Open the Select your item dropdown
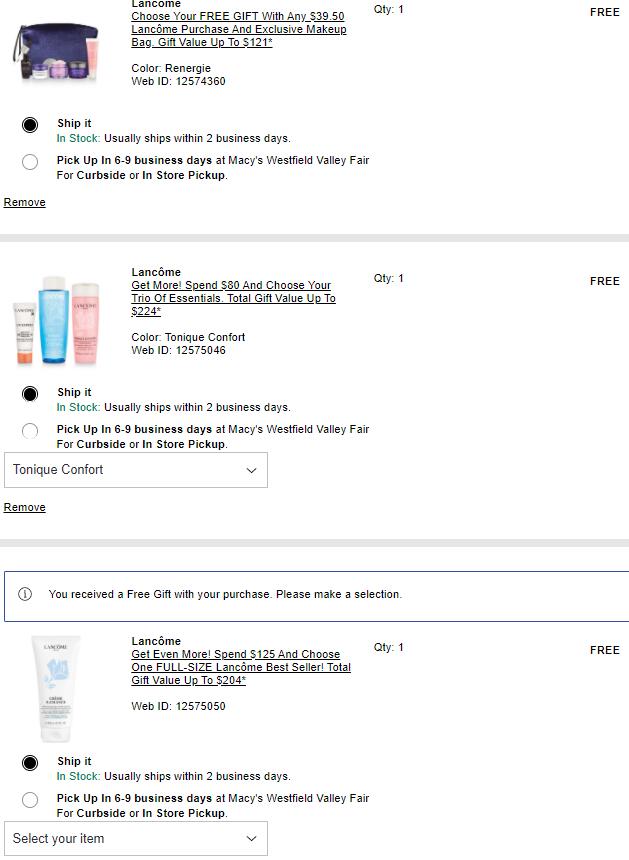The width and height of the screenshot is (629, 860). pyautogui.click(x=135, y=839)
